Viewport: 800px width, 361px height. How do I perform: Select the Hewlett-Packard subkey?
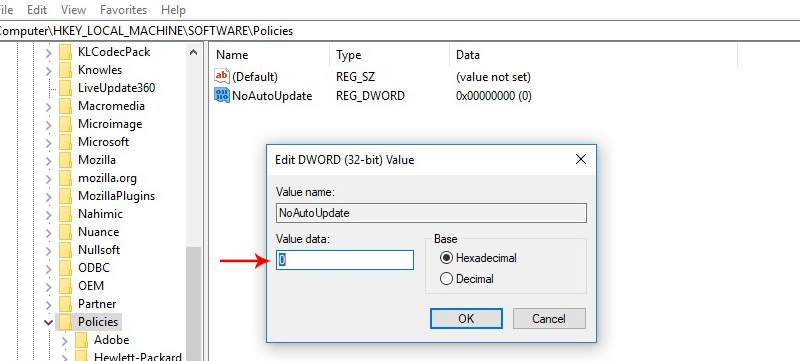pos(138,356)
